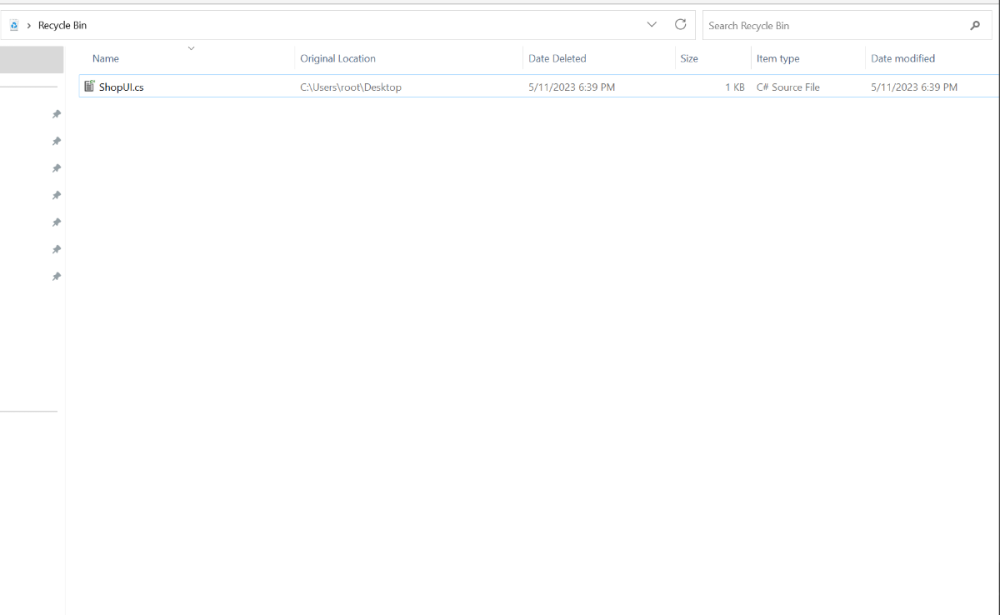The image size is (1000, 615).
Task: Open the address bar history dropdown
Action: (x=652, y=25)
